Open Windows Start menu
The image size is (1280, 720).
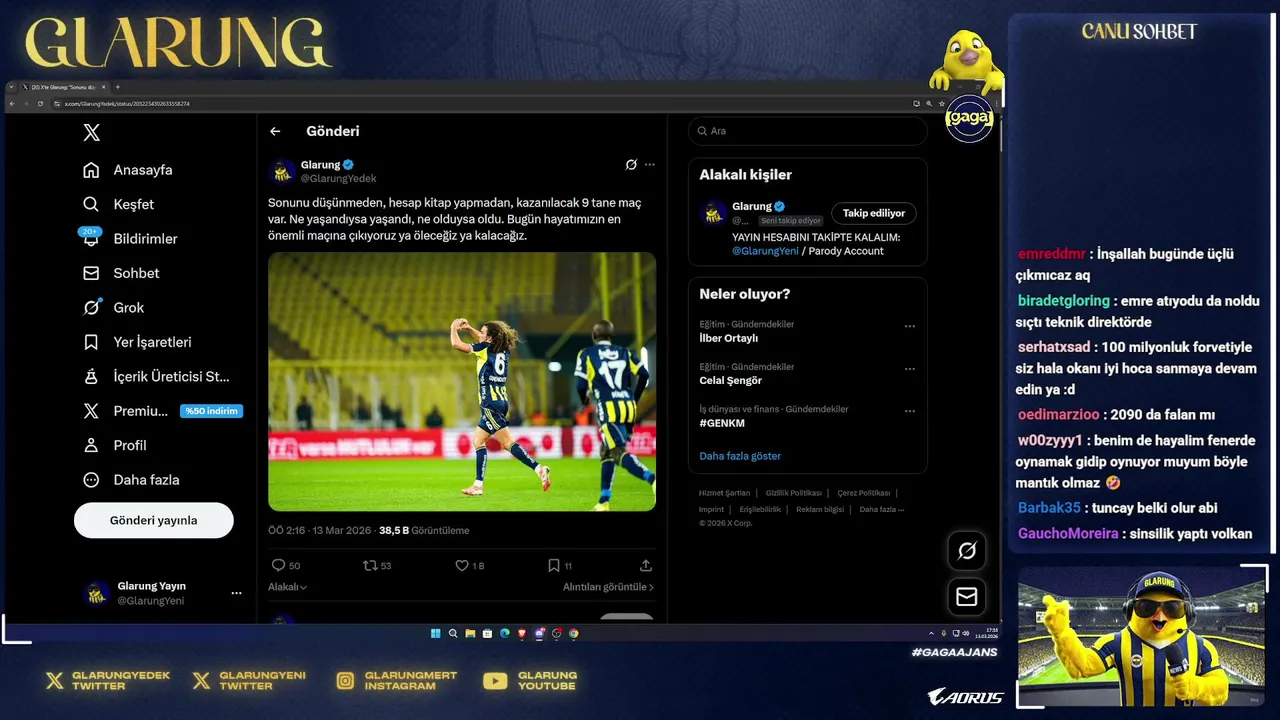436,633
